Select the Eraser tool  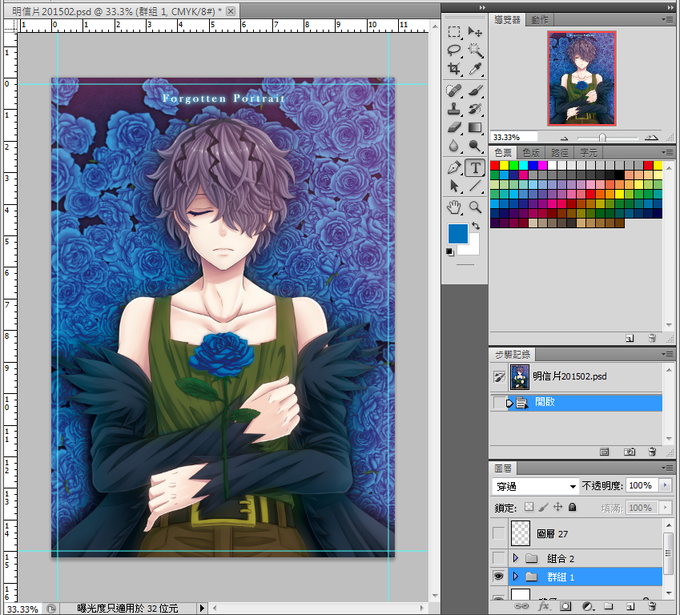click(x=454, y=128)
